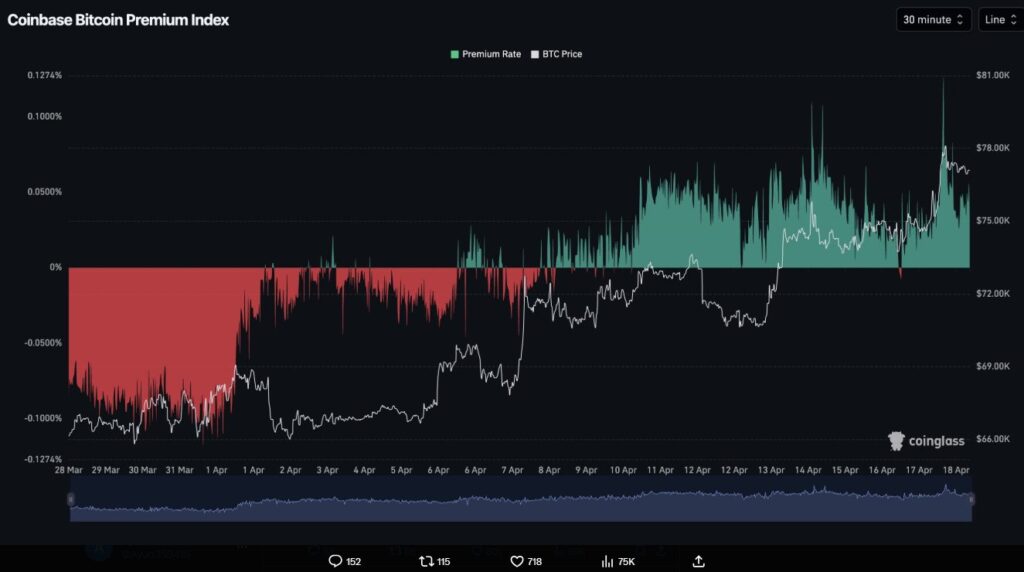Click the Coinbase Bitcoin Premium Index title
This screenshot has height=572, width=1024.
pyautogui.click(x=118, y=19)
